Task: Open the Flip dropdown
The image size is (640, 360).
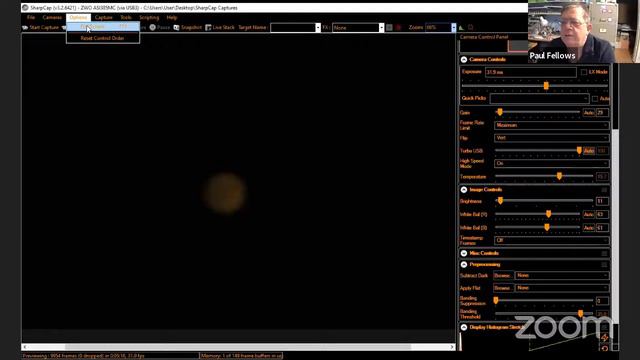Action: click(552, 138)
